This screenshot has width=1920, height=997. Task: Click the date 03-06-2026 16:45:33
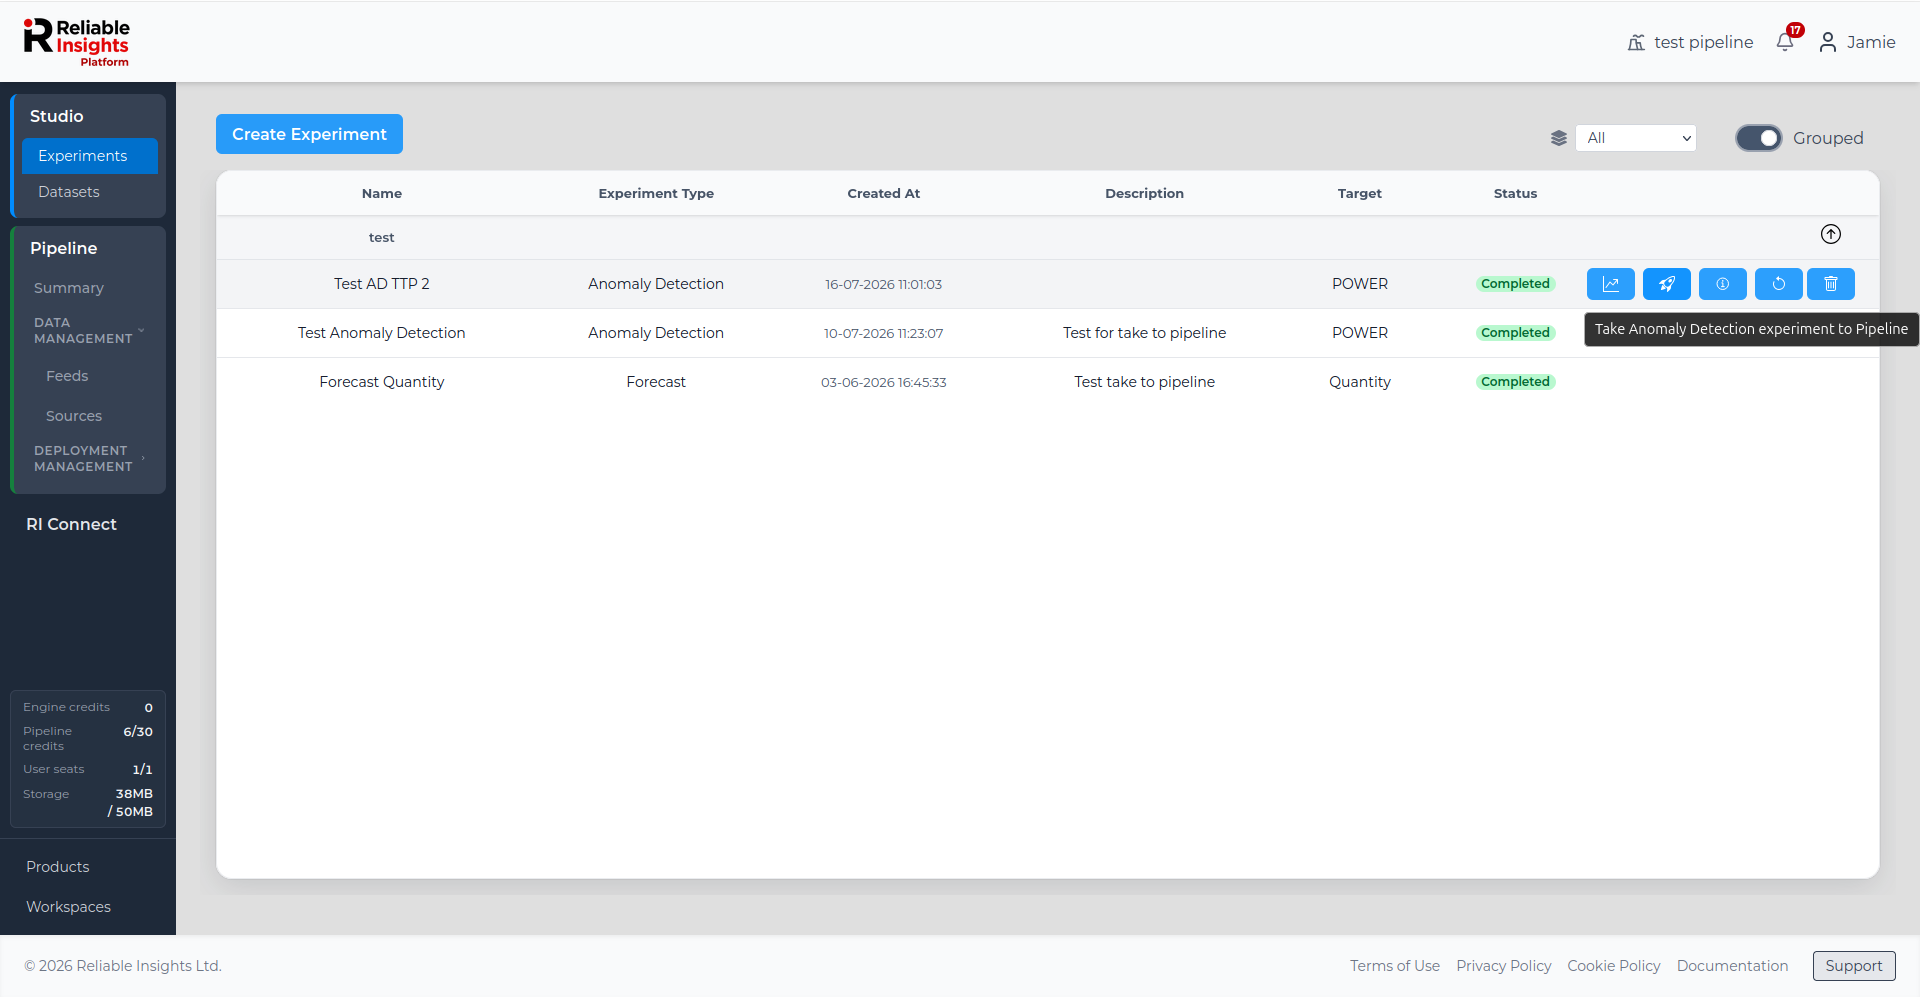pyautogui.click(x=884, y=382)
